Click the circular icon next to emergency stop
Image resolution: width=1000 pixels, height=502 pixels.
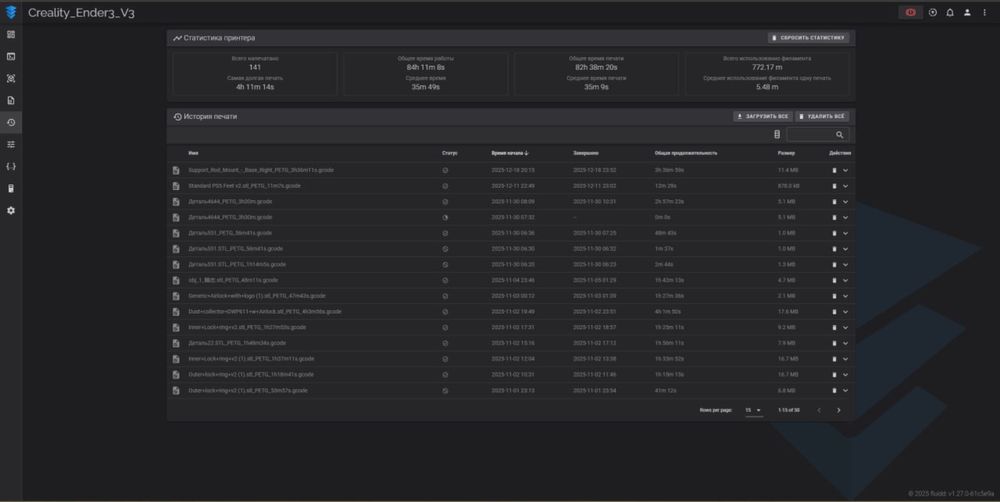click(x=933, y=12)
